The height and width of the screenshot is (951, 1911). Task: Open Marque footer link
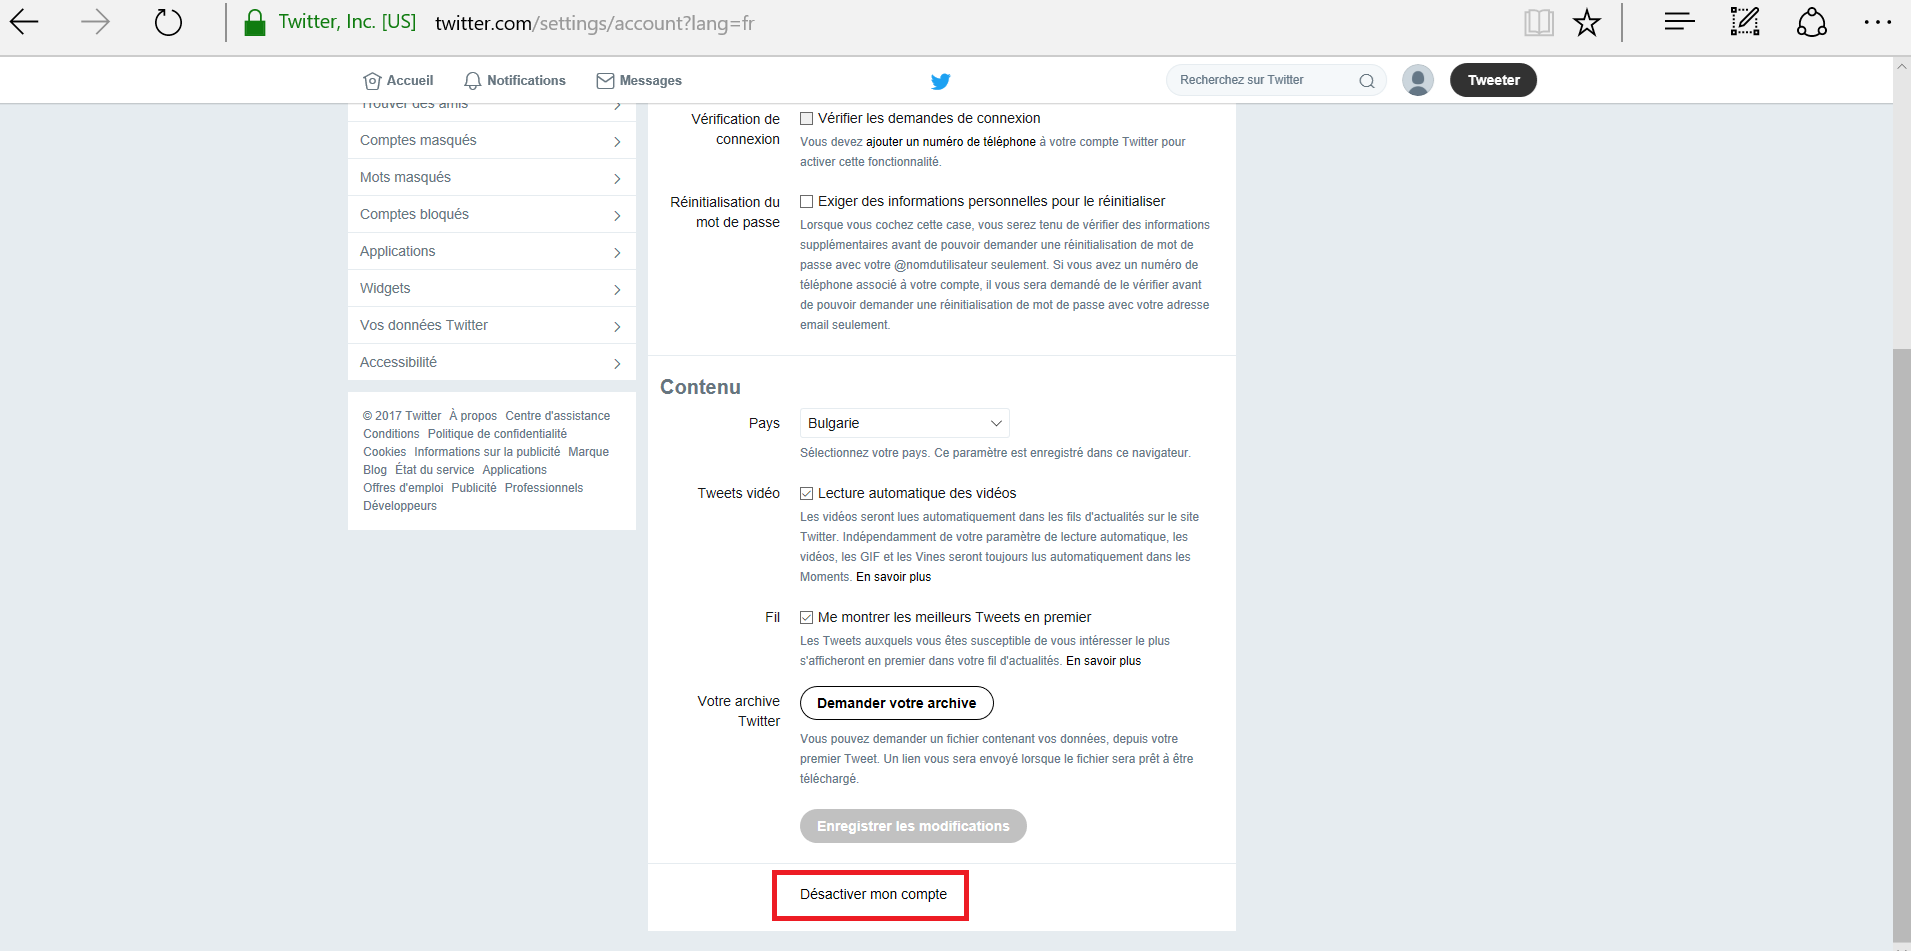click(588, 452)
